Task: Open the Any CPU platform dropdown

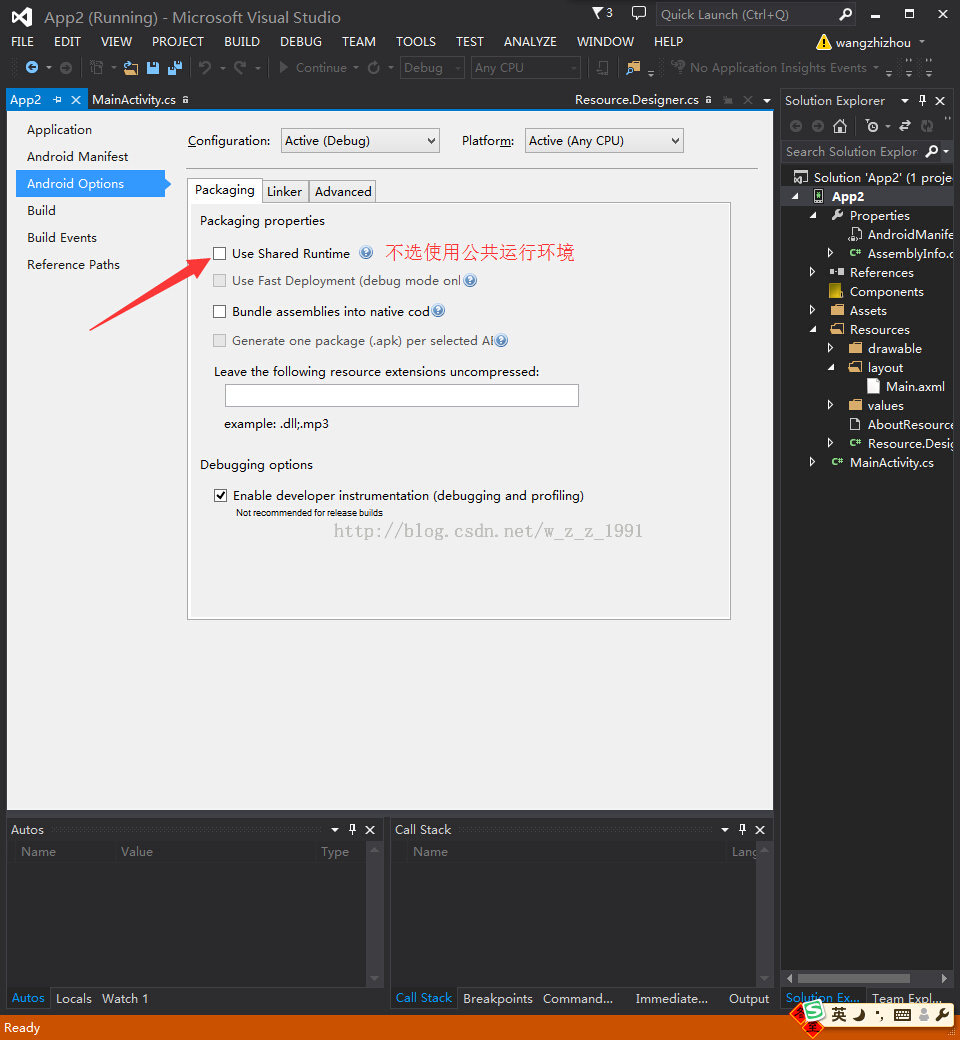Action: coord(525,68)
